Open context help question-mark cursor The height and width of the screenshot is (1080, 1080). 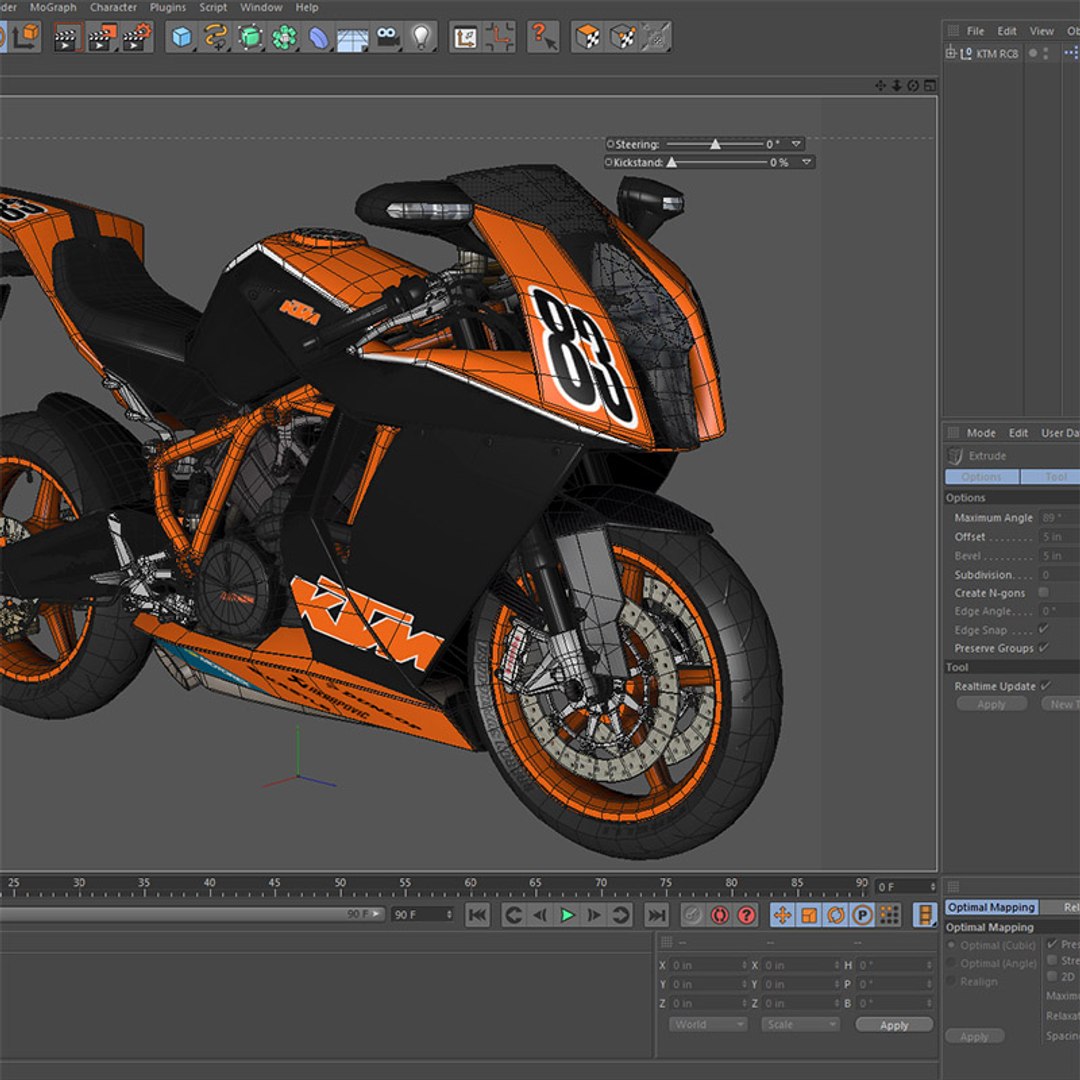(x=543, y=37)
